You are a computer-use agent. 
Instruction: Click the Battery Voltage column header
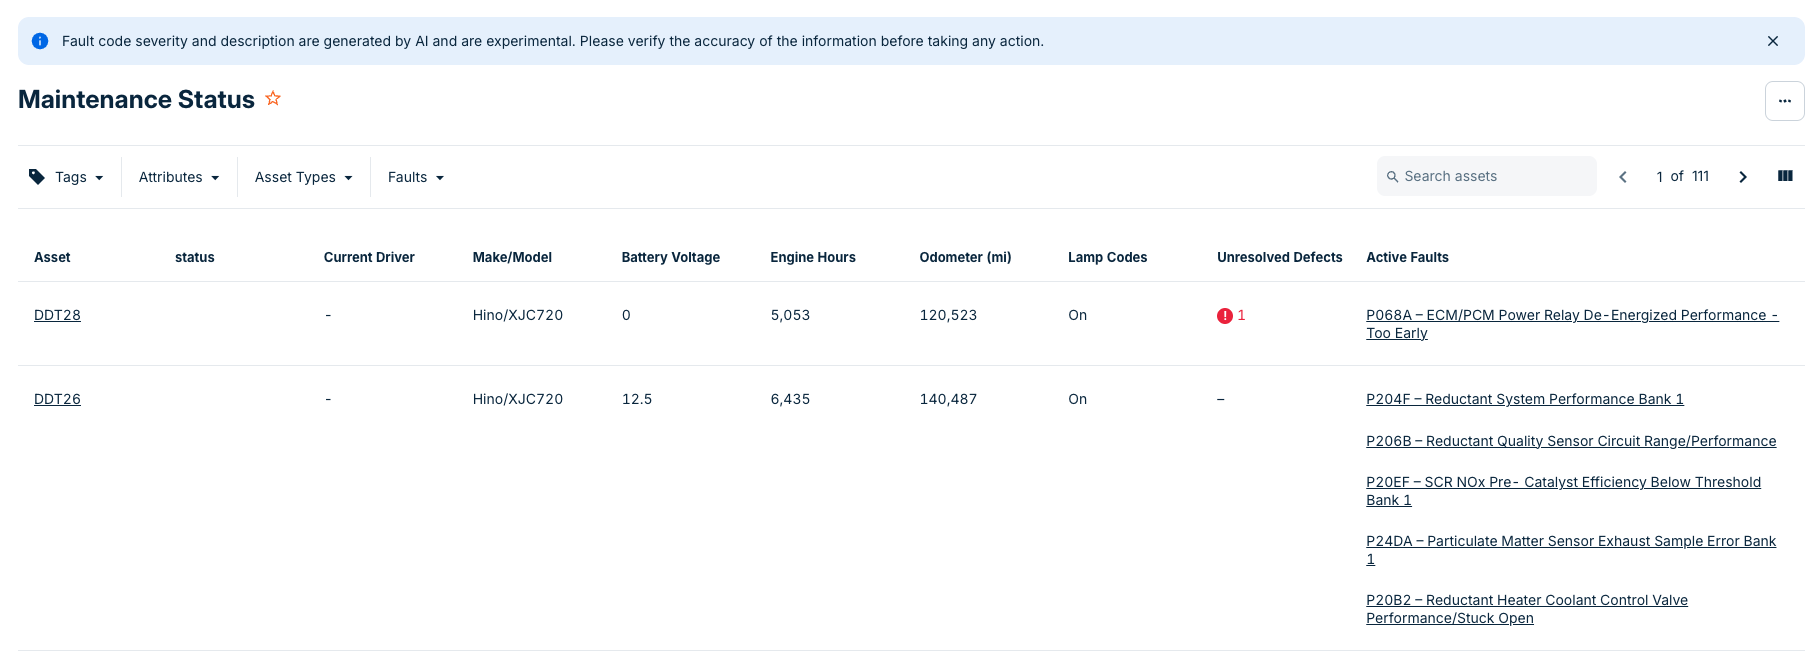tap(670, 257)
